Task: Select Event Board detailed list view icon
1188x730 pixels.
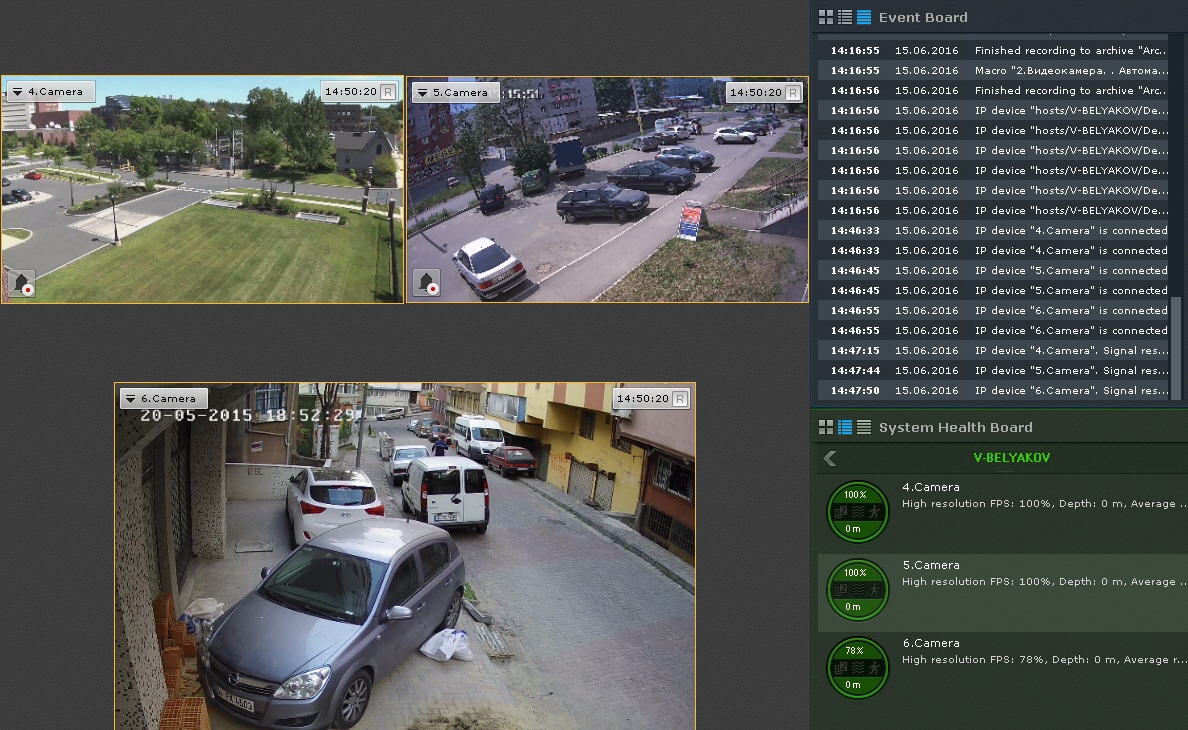Action: (845, 17)
